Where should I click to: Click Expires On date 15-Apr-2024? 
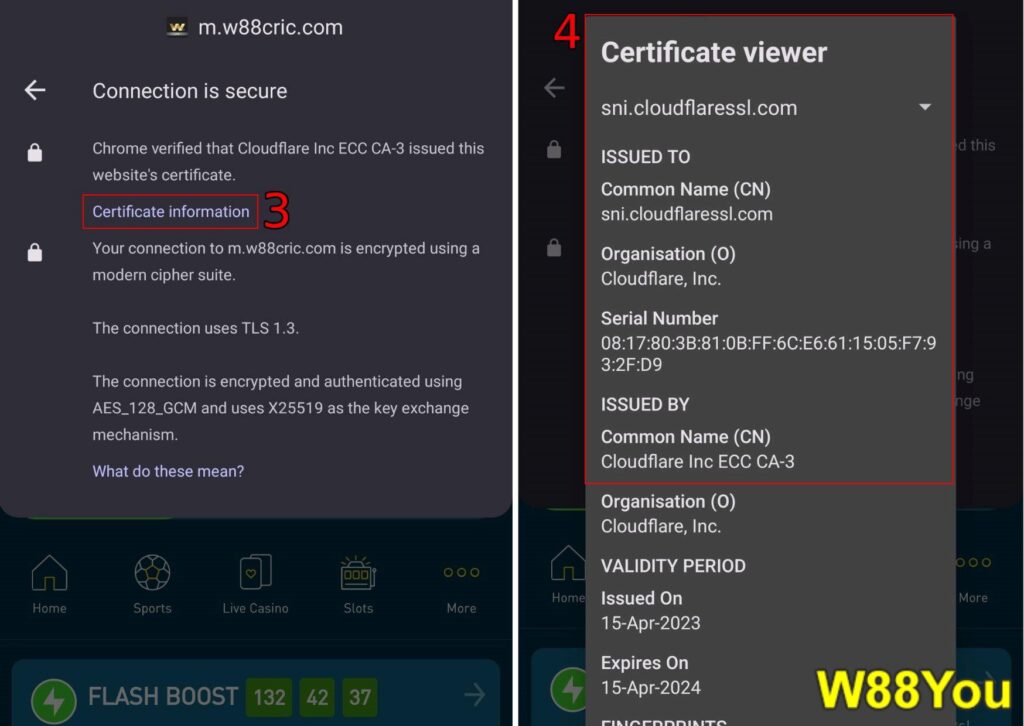click(x=650, y=687)
